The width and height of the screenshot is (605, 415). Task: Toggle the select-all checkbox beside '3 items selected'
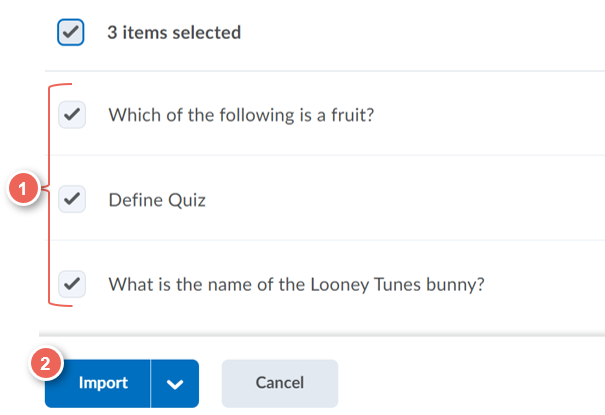click(71, 32)
